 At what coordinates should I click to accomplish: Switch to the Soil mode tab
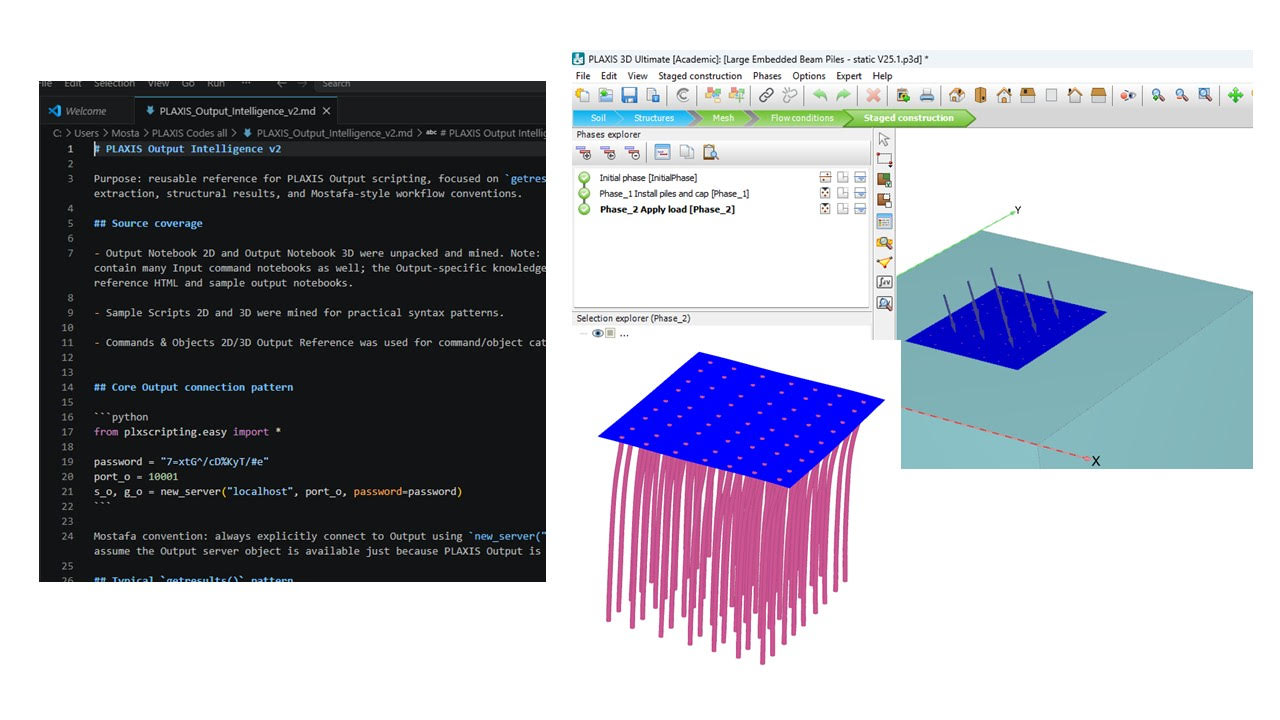599,118
